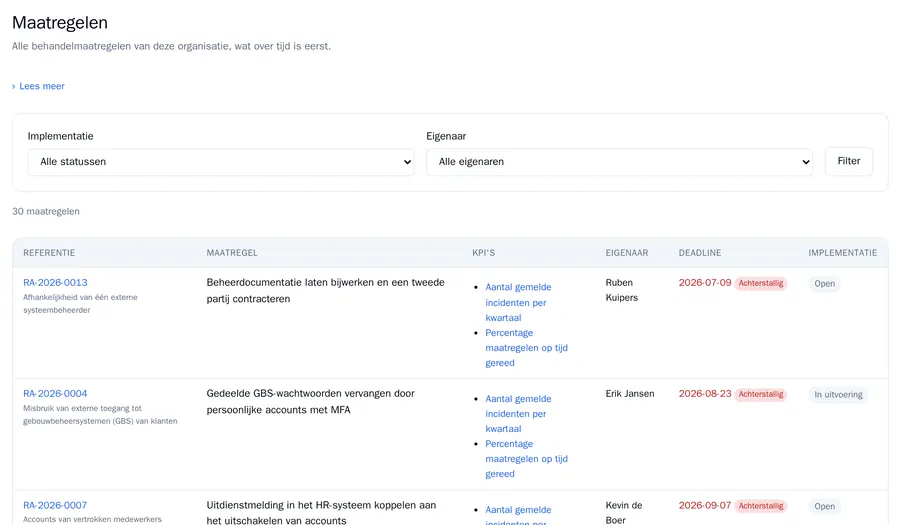Click the Referentie column header
900x525 pixels.
49,253
